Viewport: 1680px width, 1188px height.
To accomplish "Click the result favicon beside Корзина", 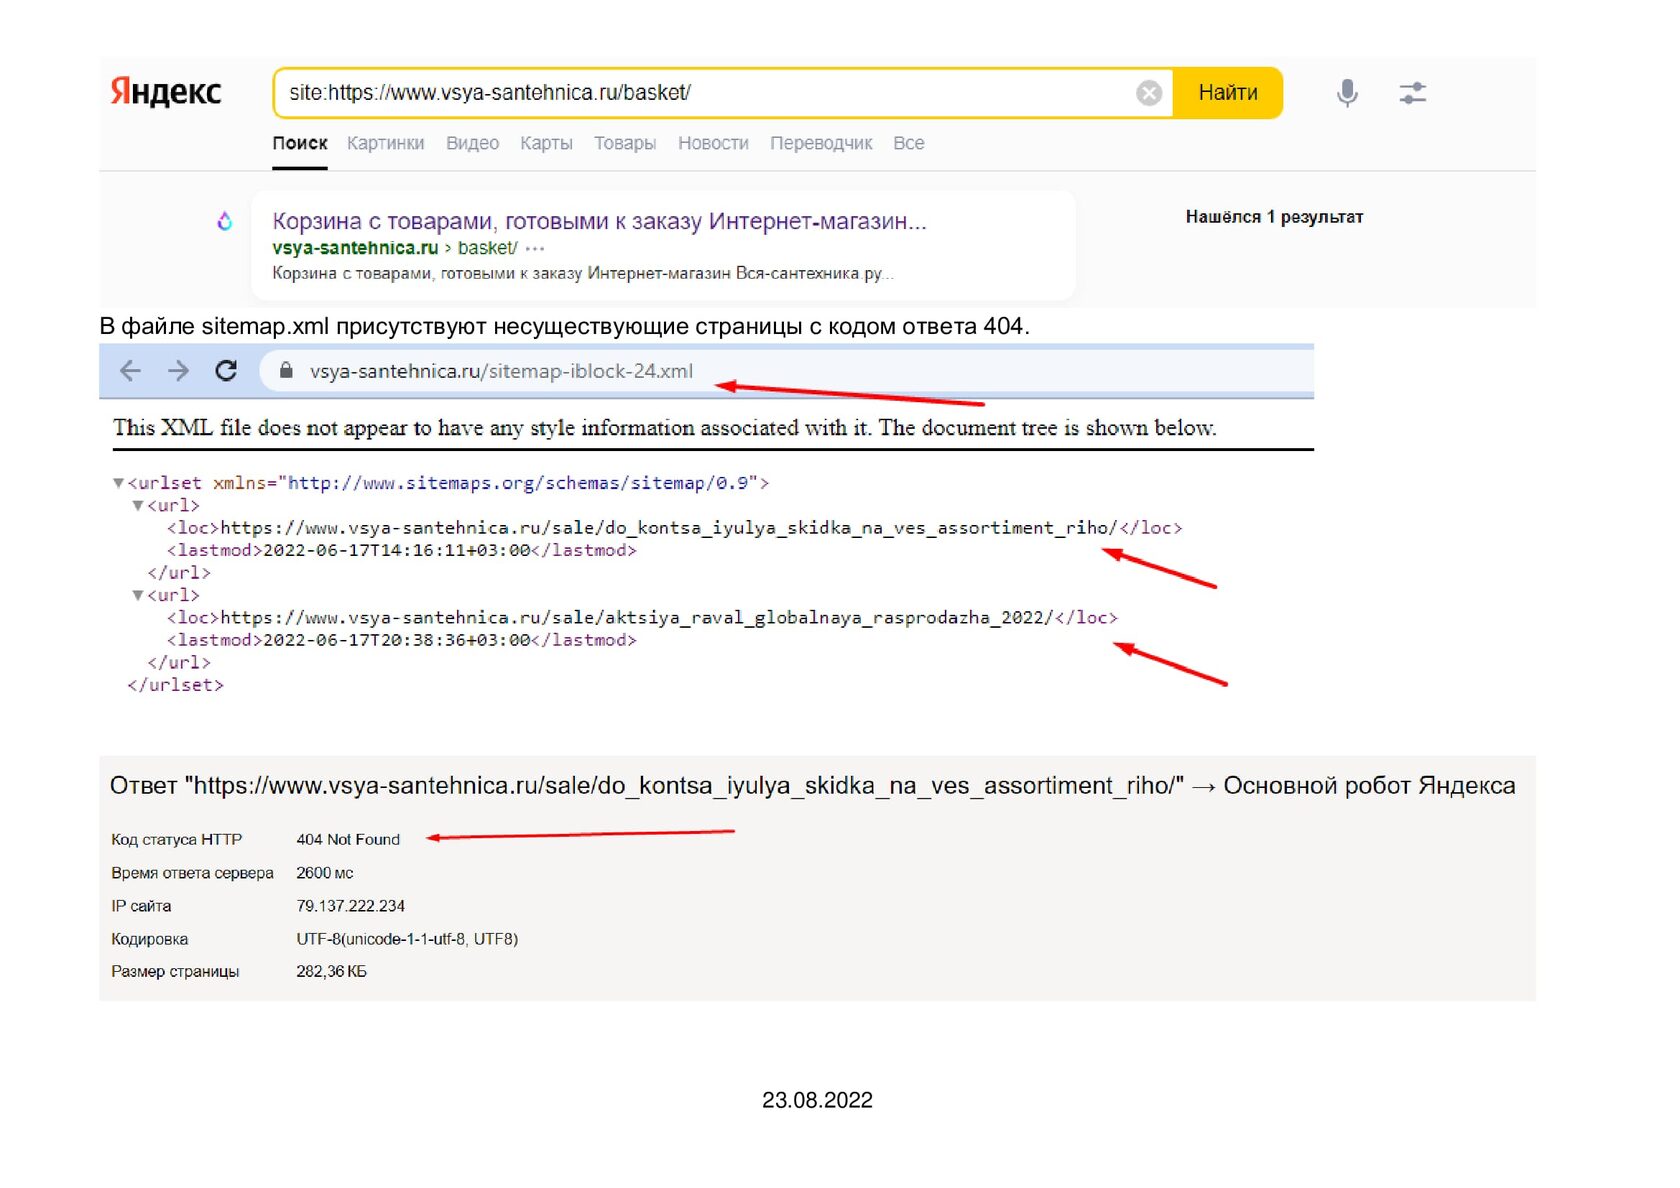I will coord(225,221).
